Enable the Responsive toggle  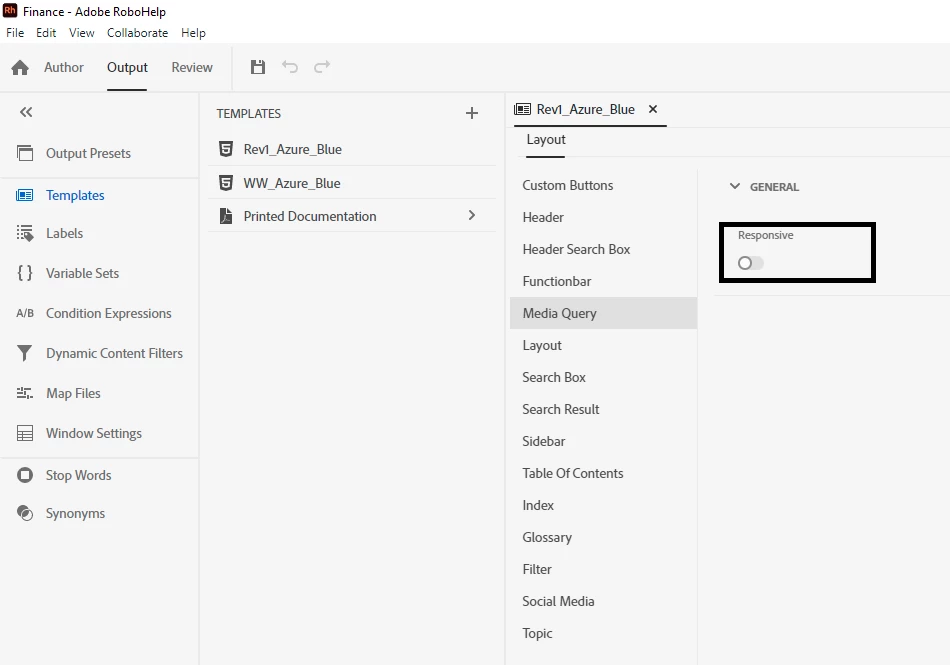(751, 263)
